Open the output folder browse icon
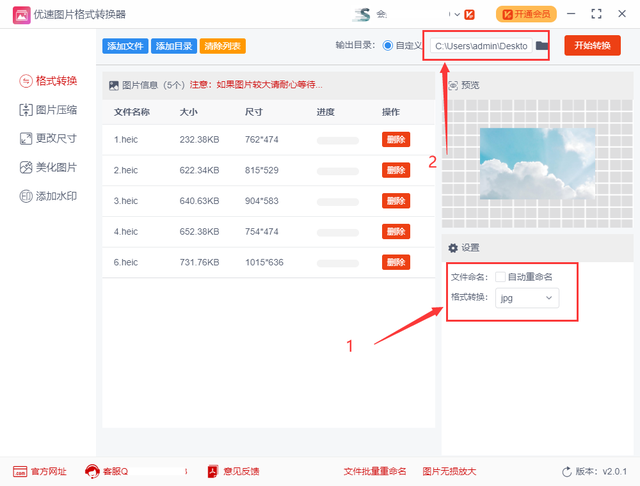 click(542, 45)
